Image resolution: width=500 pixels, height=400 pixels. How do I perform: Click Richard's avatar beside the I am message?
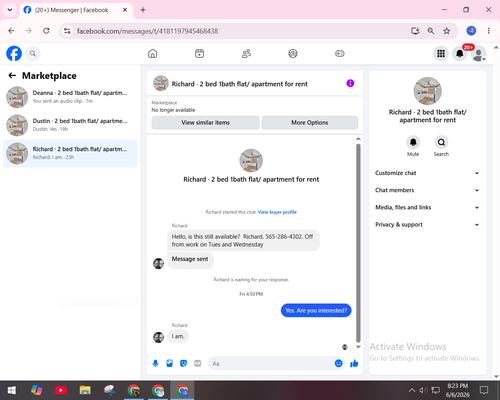(158, 337)
